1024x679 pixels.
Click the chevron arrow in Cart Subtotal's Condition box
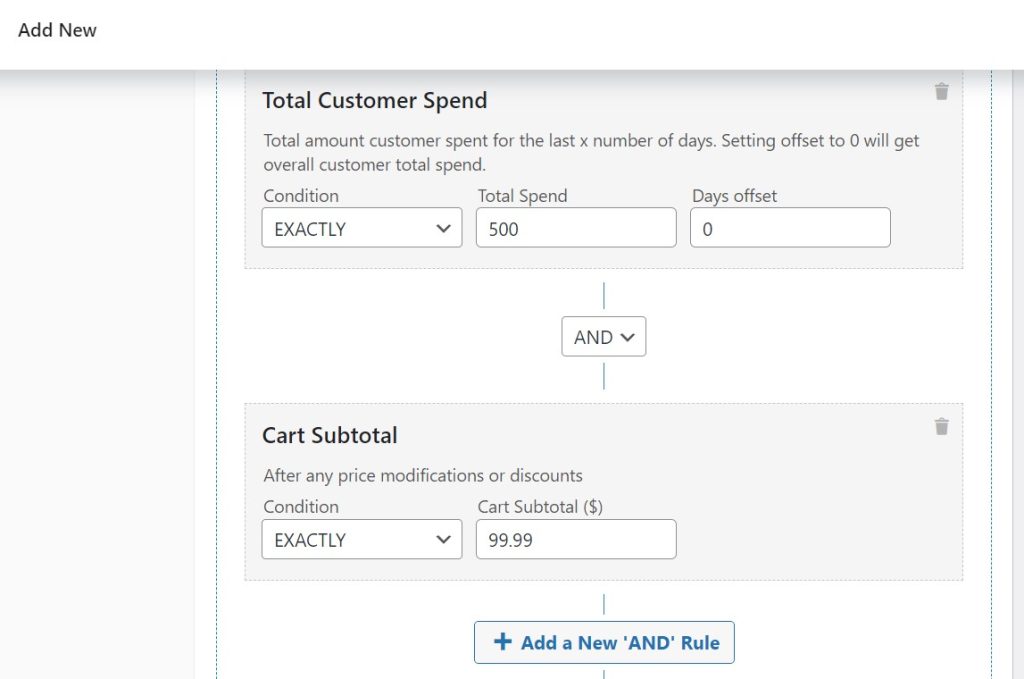coord(443,539)
